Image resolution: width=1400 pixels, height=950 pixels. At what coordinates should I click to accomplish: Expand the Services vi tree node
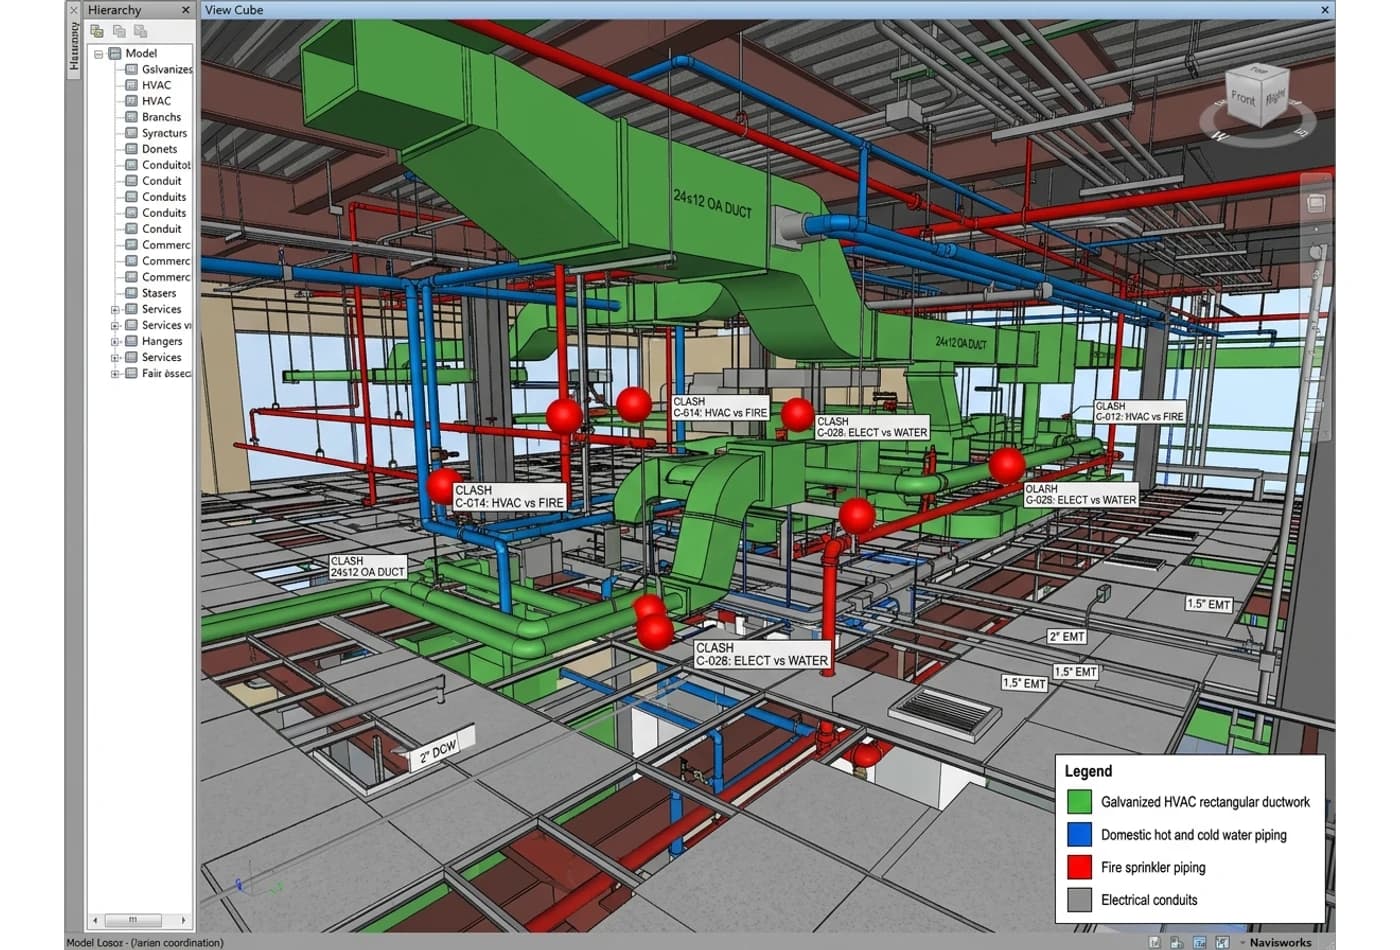point(115,326)
